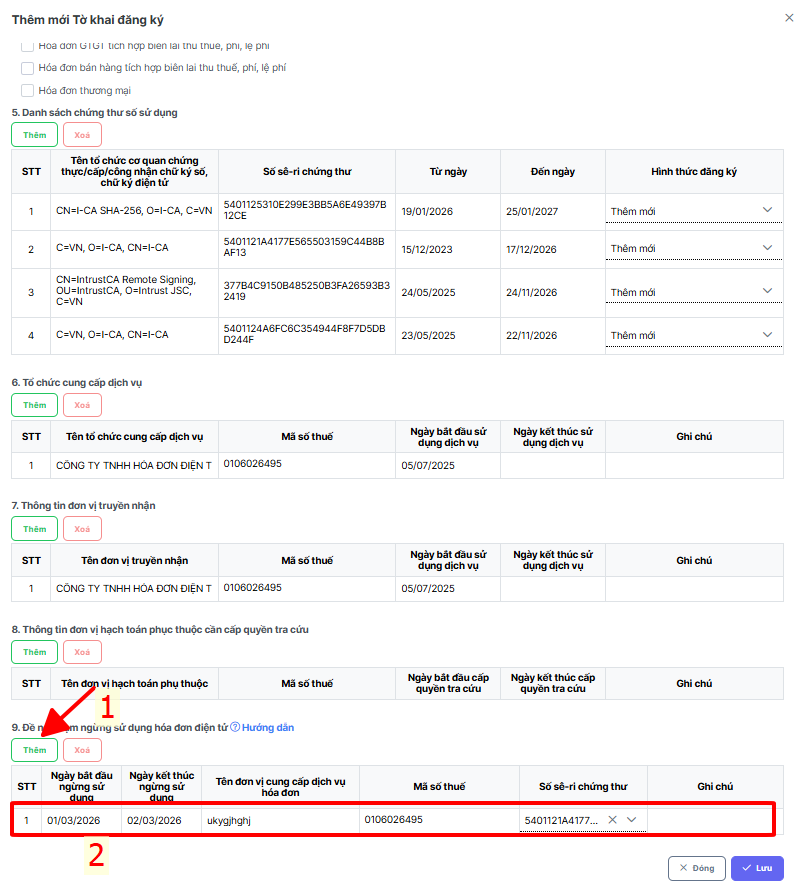Tick Hóa đơn GTGT tích hợp biên lai checkbox
This screenshot has height=892, width=798.
click(28, 46)
